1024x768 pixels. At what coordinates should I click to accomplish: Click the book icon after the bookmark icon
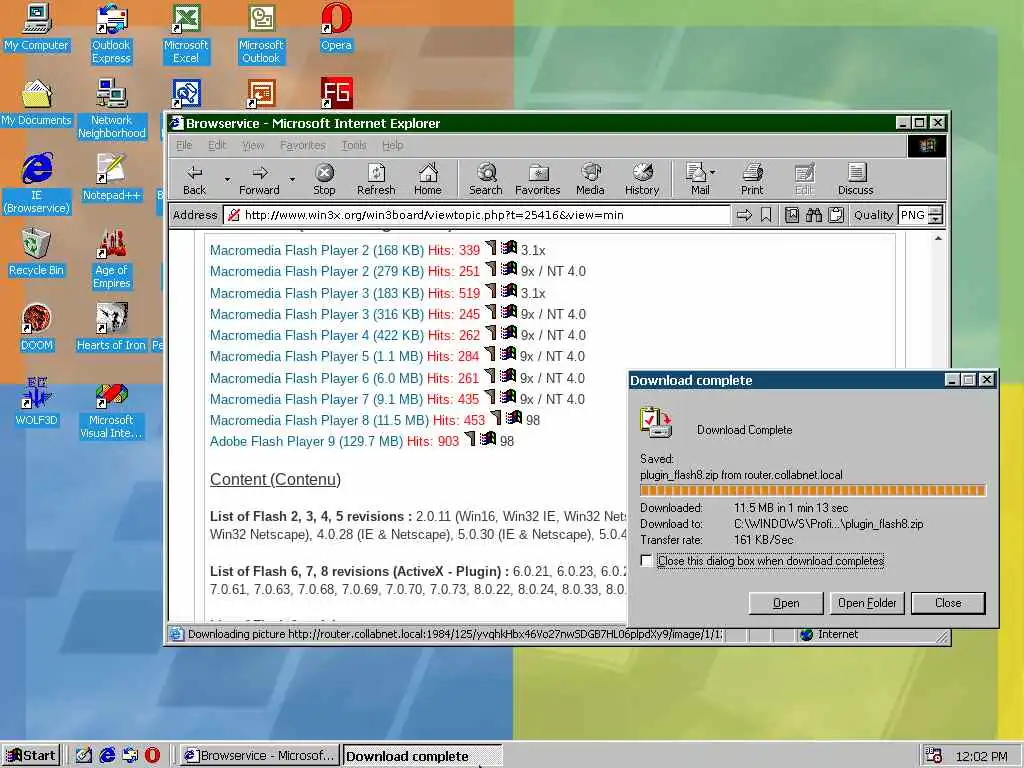[x=792, y=215]
